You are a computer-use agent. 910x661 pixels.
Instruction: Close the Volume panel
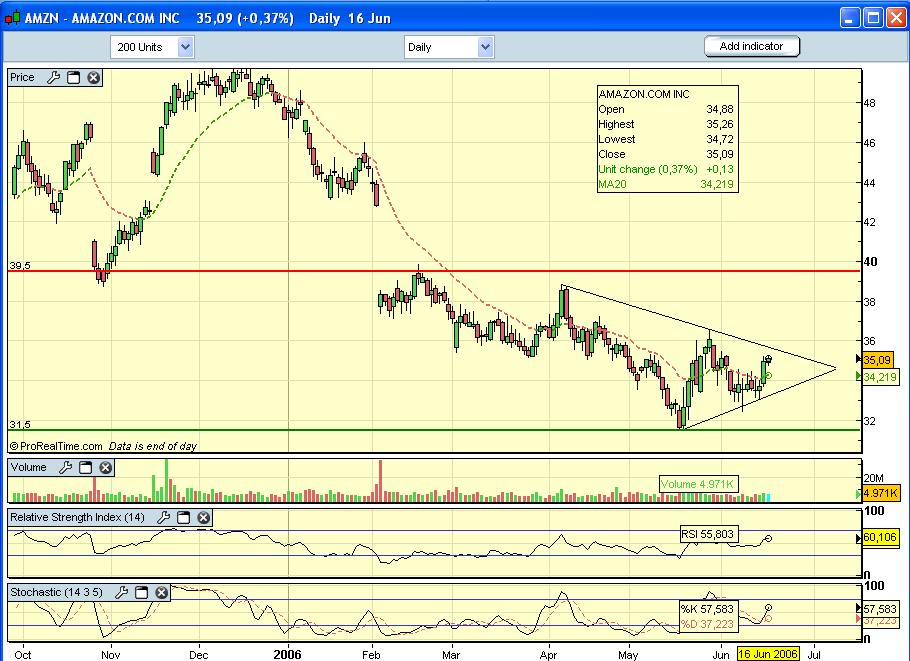tap(105, 467)
